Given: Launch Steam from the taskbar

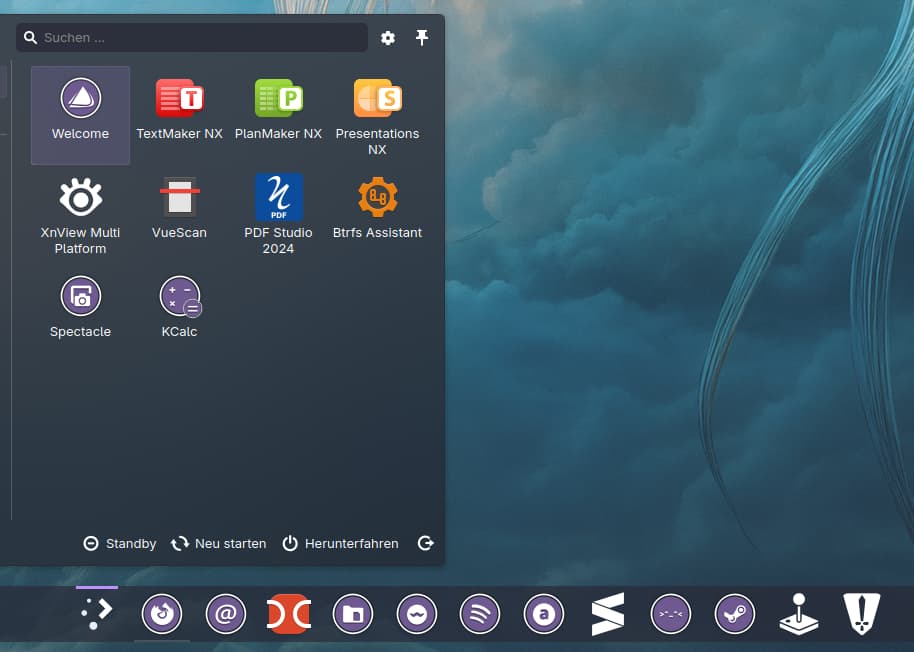Looking at the screenshot, I should [735, 614].
